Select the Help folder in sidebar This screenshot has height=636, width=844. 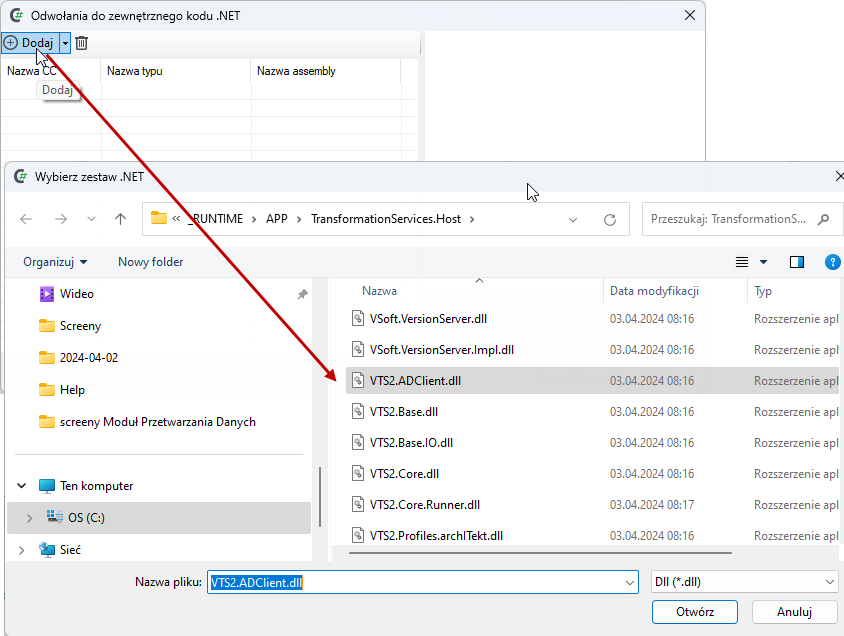tap(72, 390)
